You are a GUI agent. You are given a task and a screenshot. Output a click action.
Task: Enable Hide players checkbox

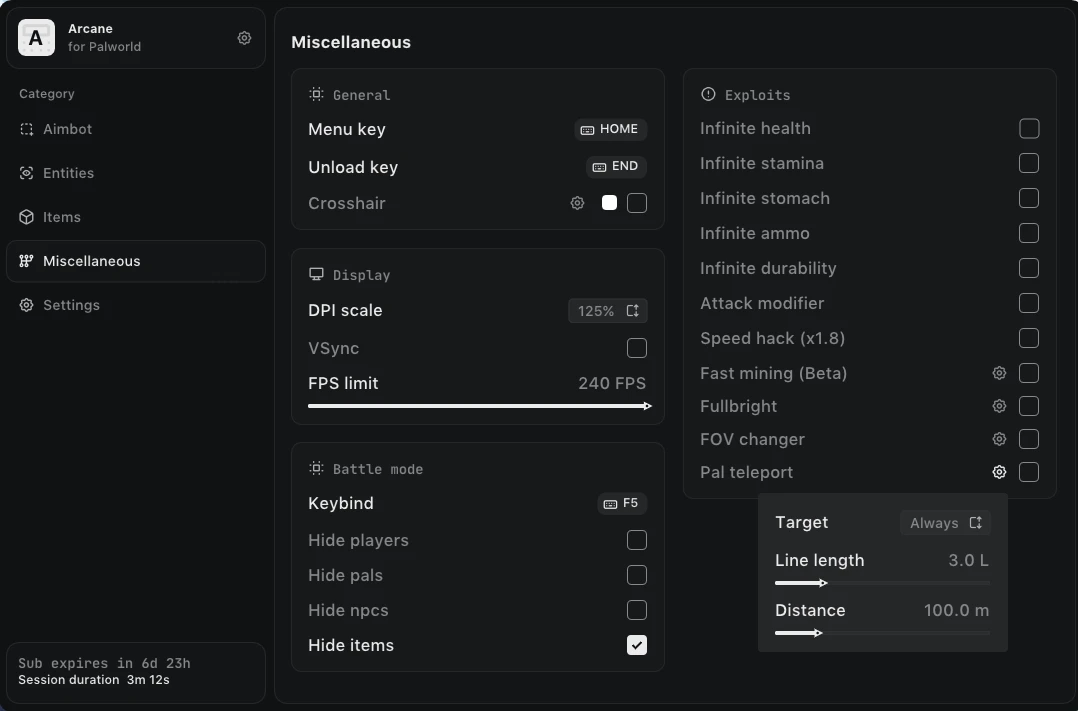coord(637,540)
